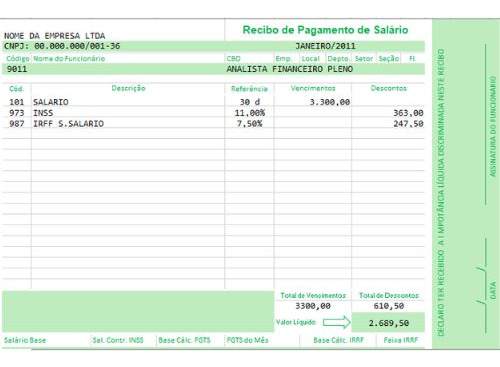Click the 'INSS' description cell
The width and height of the screenshot is (500, 367).
[43, 113]
